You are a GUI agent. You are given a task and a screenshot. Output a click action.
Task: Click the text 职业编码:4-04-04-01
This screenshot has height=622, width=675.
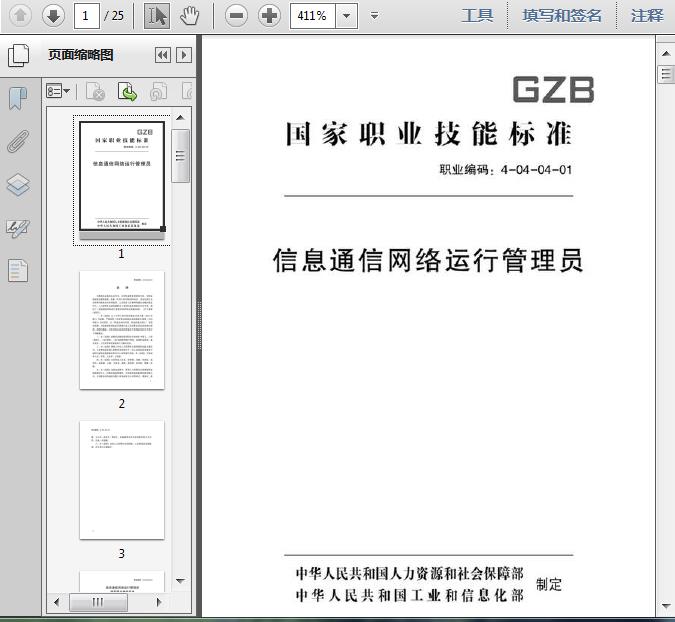(506, 170)
